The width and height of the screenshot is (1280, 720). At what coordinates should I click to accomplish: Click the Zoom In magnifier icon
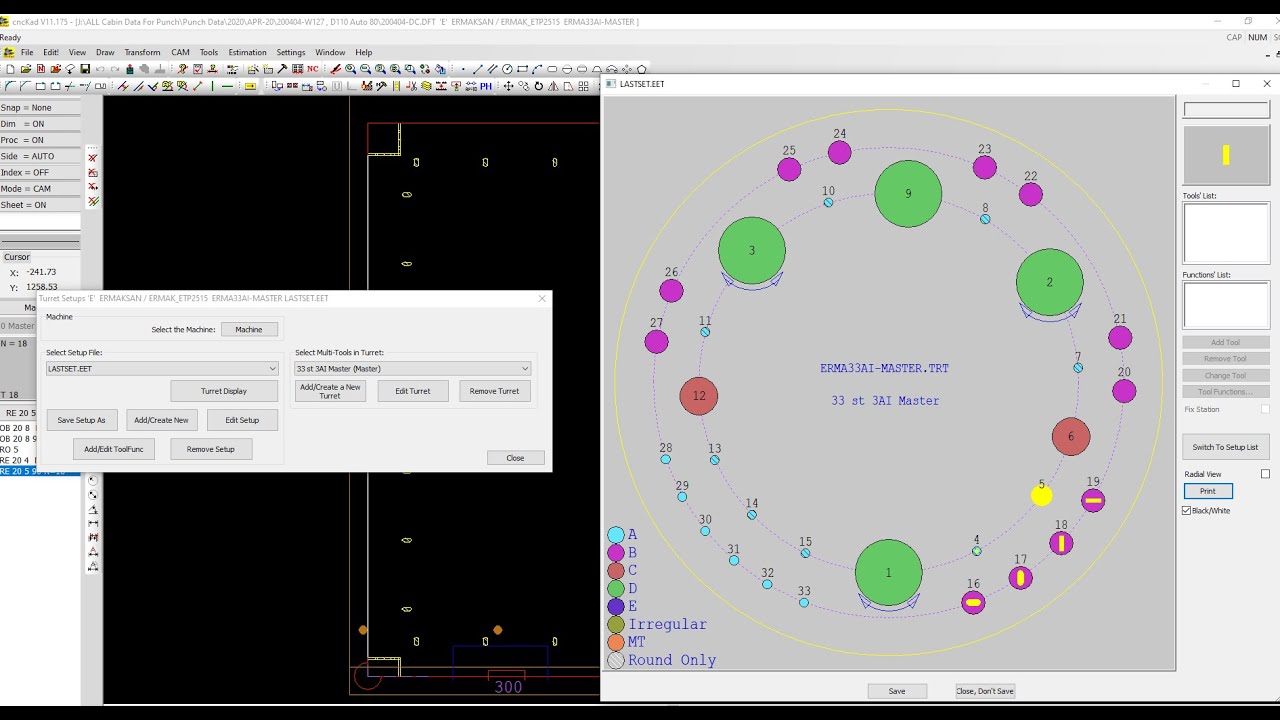click(x=351, y=69)
